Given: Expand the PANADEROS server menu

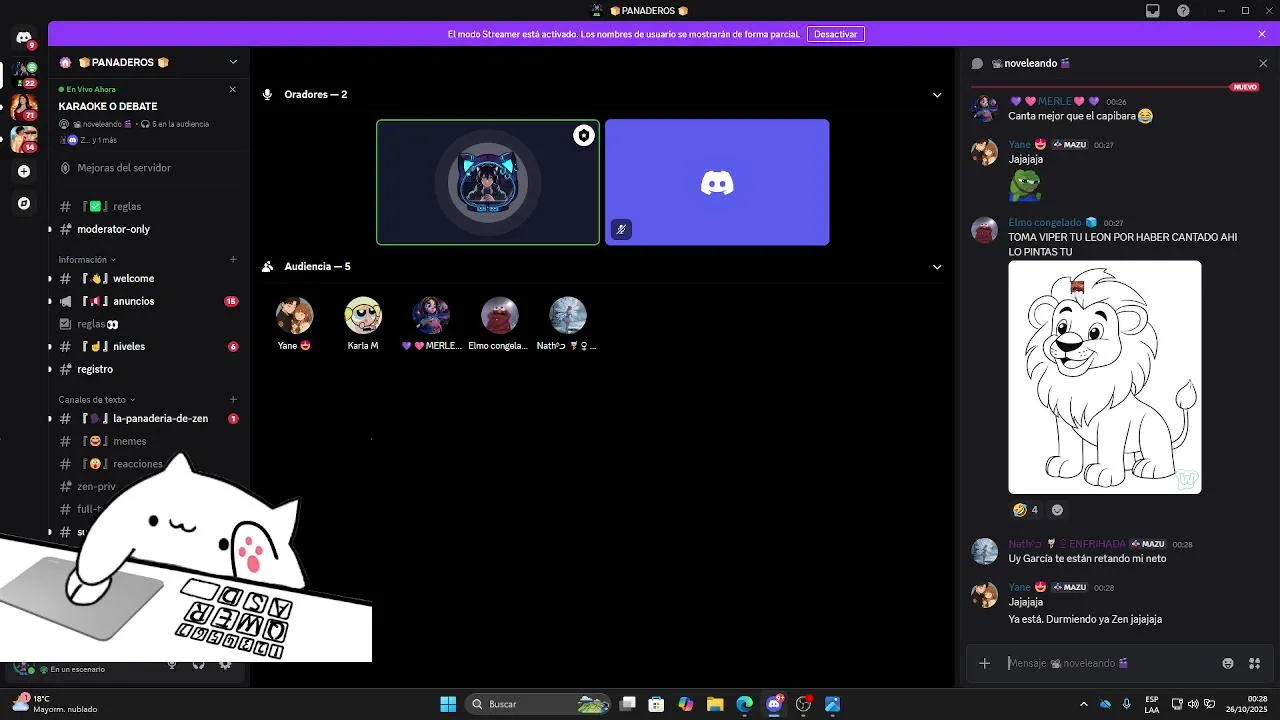Looking at the screenshot, I should 233,62.
